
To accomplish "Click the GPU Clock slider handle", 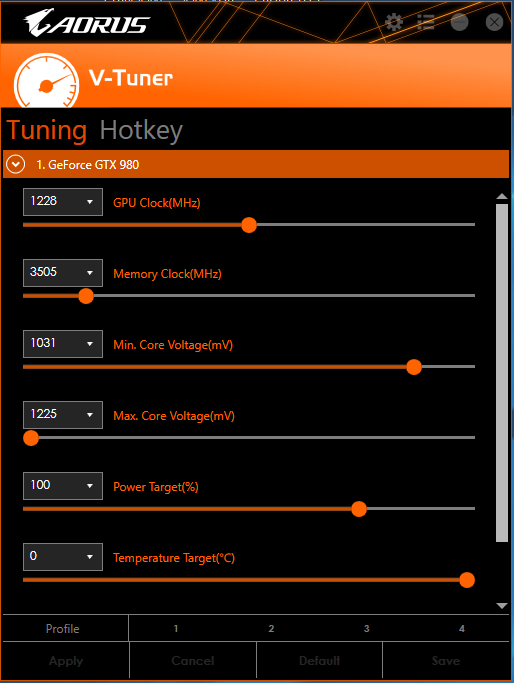I will point(249,225).
